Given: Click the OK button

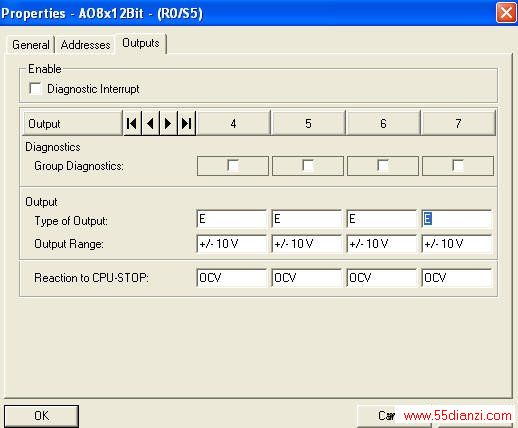Looking at the screenshot, I should 41,416.
